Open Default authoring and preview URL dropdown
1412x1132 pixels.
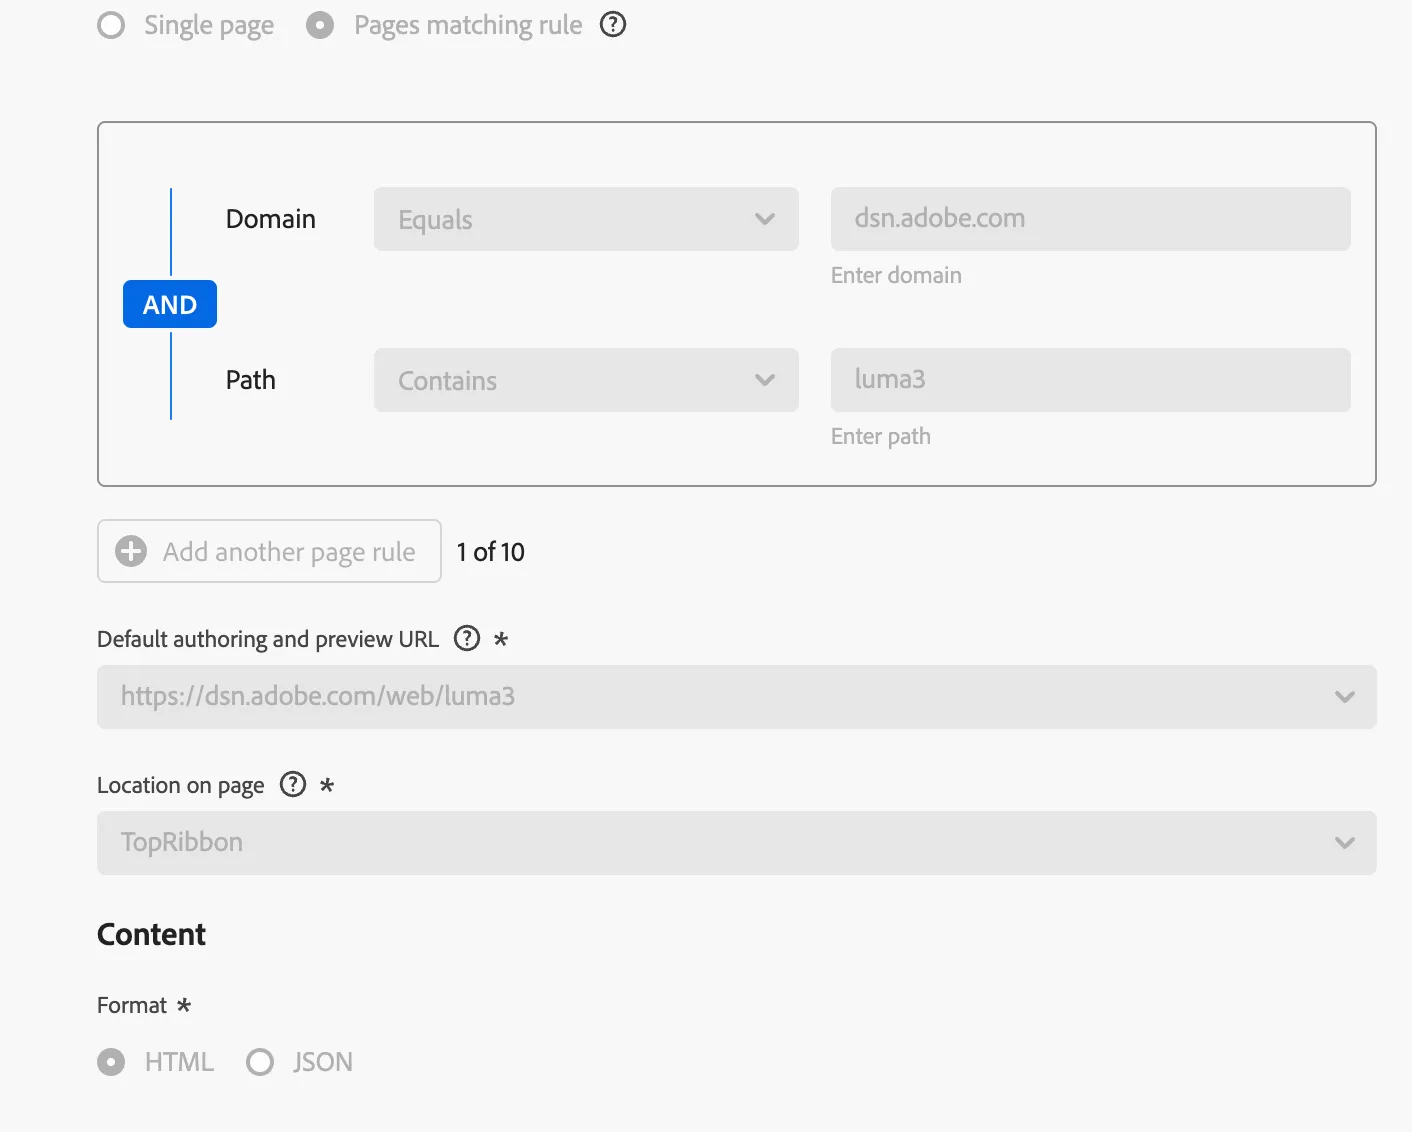click(x=737, y=697)
